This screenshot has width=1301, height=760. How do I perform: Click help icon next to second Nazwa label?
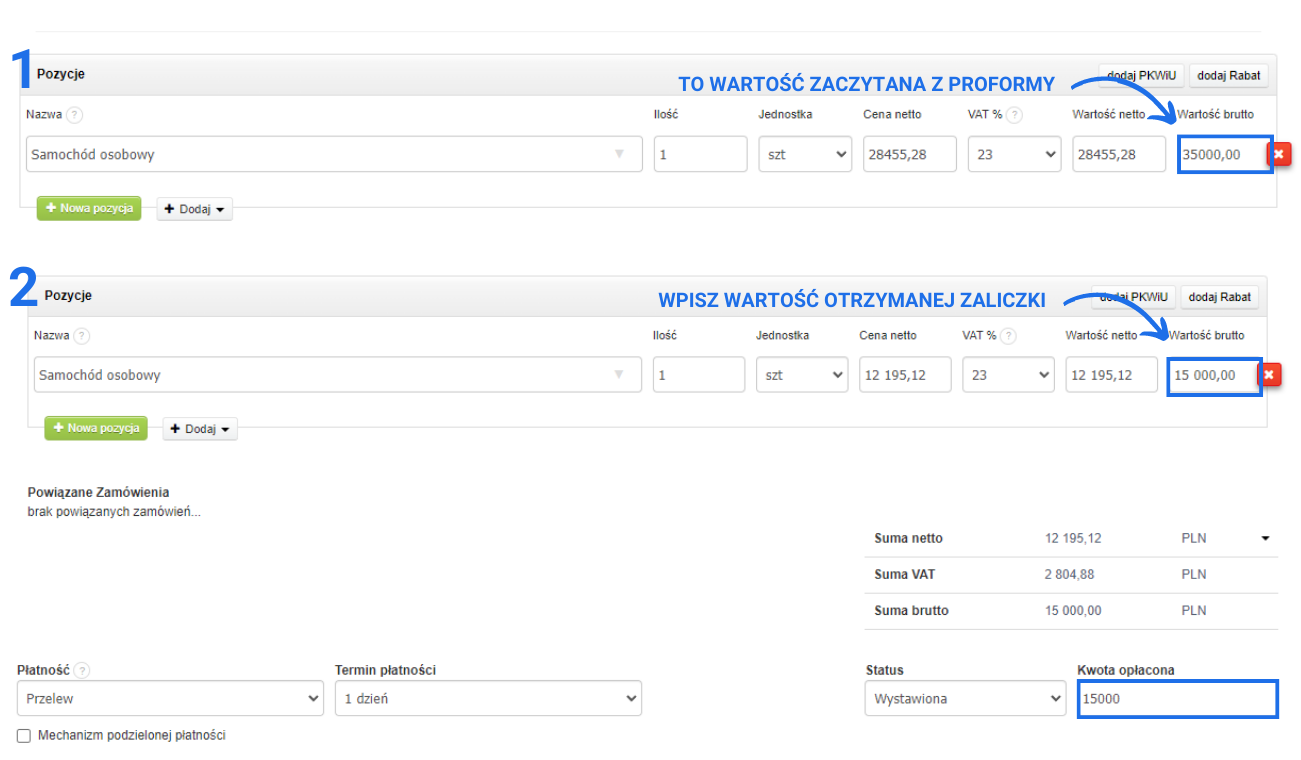pos(82,336)
